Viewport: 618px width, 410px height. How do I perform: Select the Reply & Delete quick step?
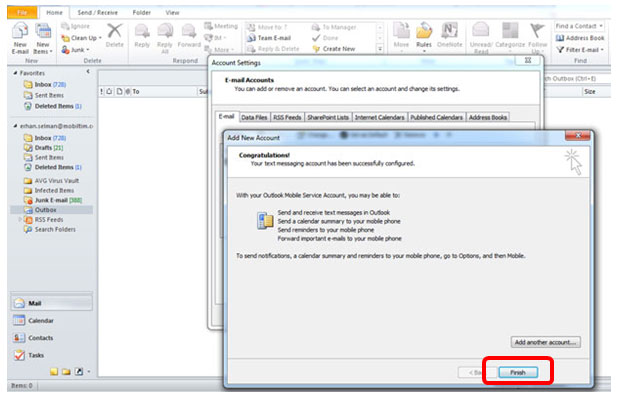point(273,49)
